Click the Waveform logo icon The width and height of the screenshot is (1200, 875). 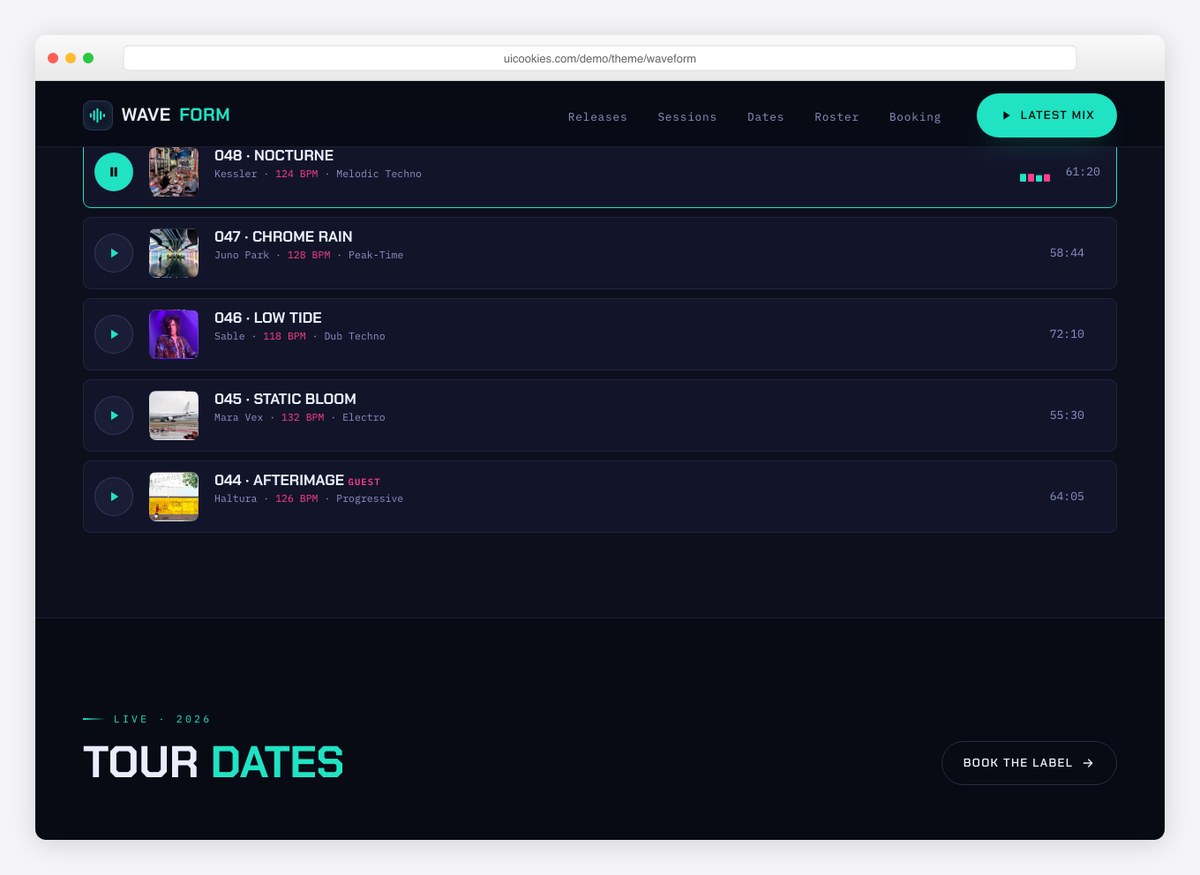point(98,115)
